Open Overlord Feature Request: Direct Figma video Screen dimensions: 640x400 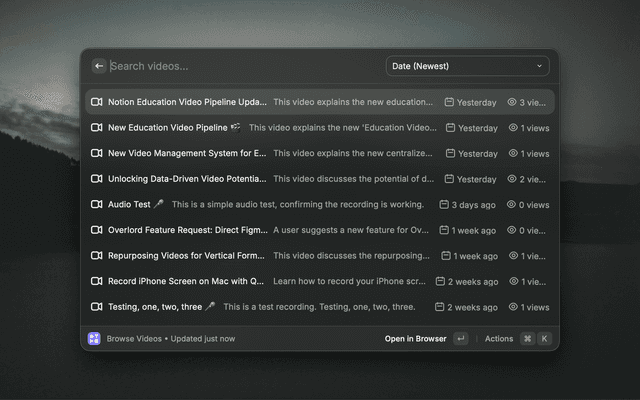pyautogui.click(x=187, y=230)
